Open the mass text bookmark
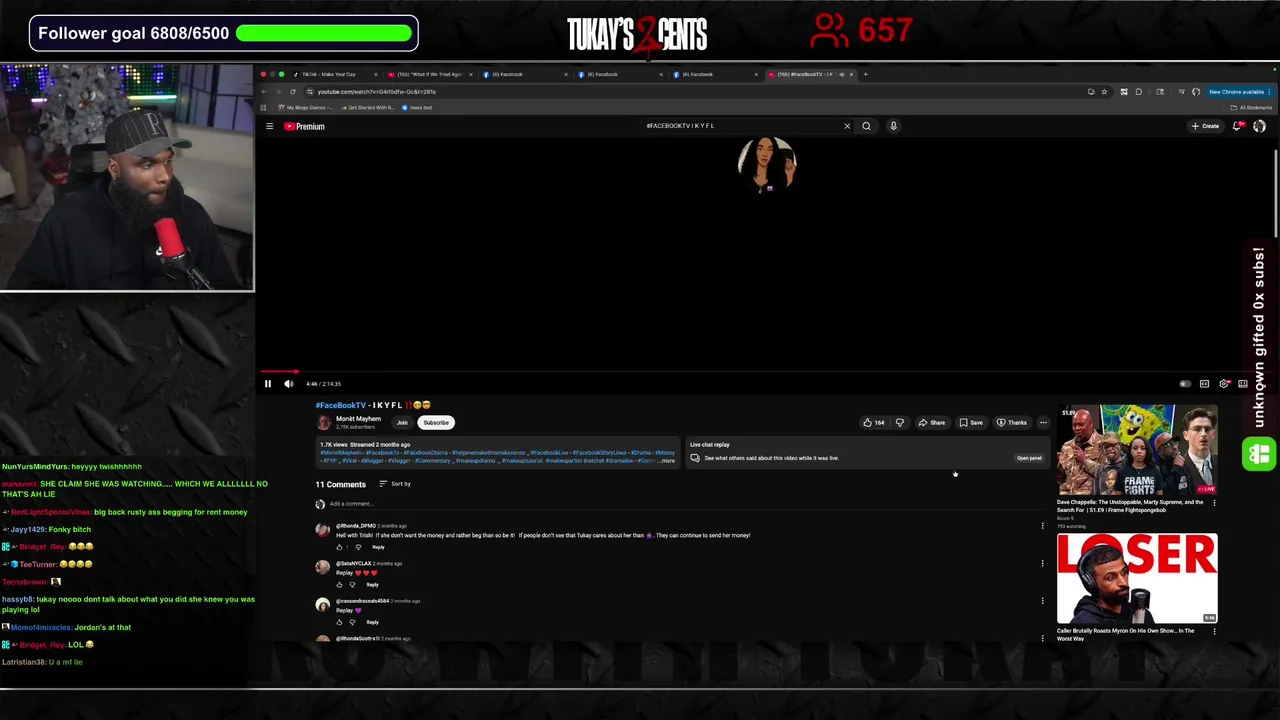The width and height of the screenshot is (1280, 720). [418, 107]
